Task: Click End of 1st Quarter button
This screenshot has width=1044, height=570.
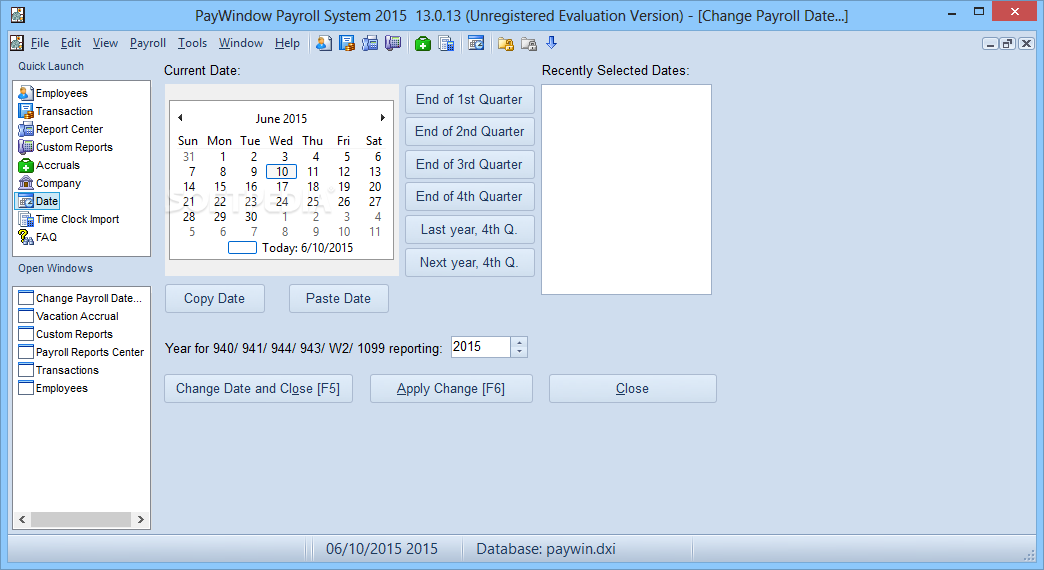Action: 469,100
